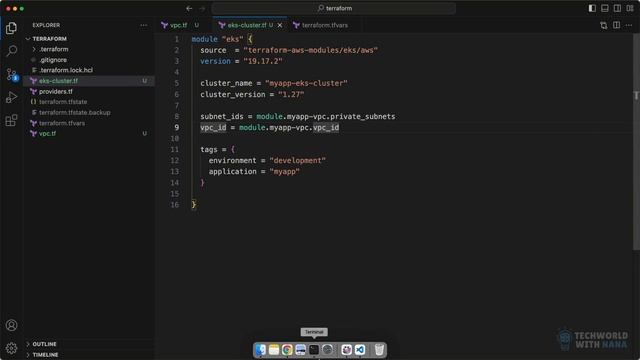Switch to the terraform.tfvars tab
640x360 pixels.
coord(324,25)
